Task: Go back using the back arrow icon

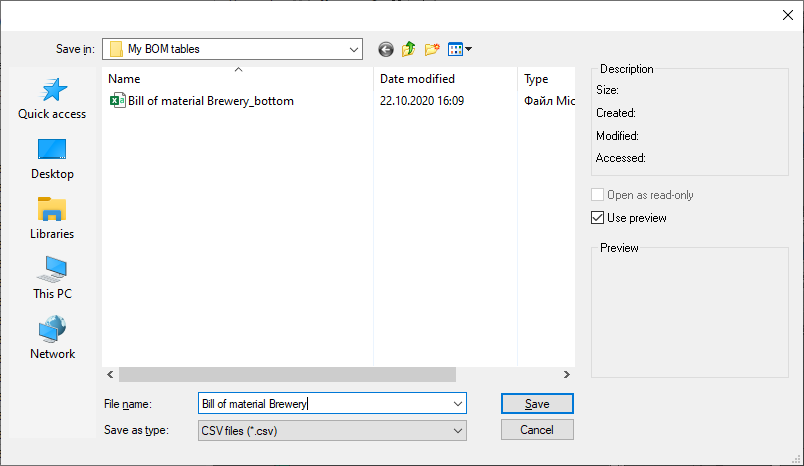Action: (386, 49)
